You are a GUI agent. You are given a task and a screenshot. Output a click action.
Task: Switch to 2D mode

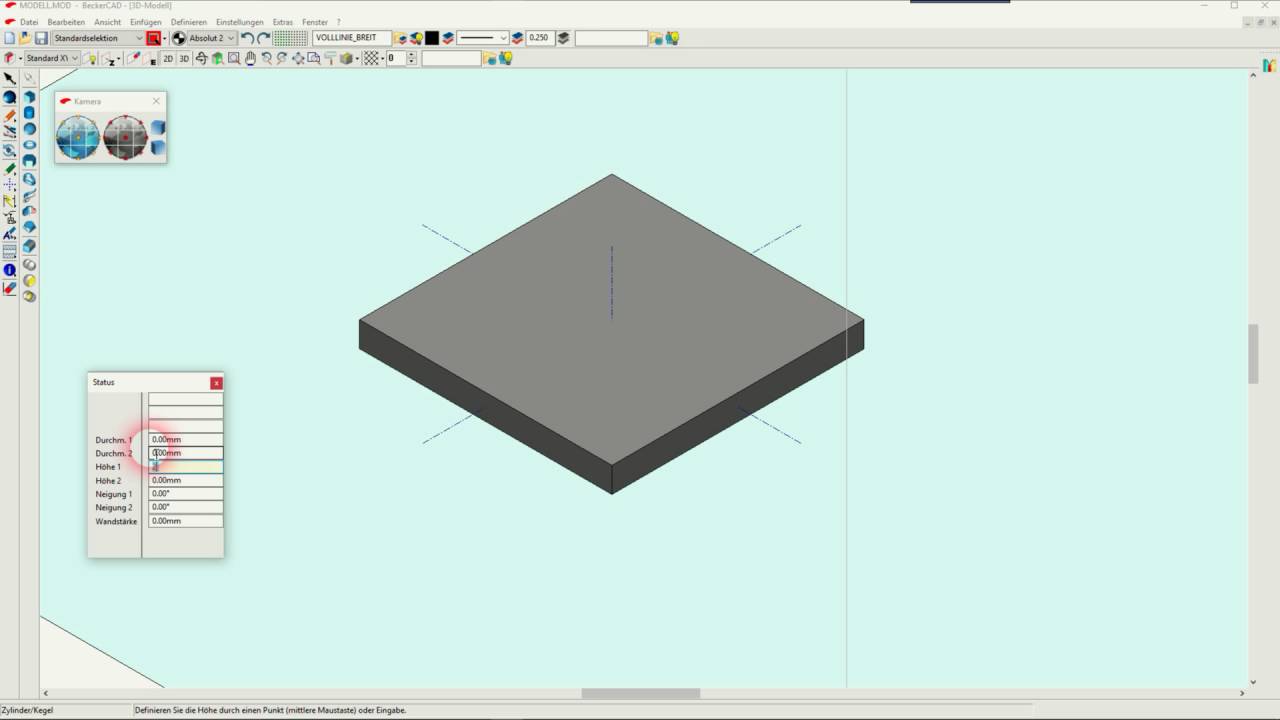(x=168, y=58)
